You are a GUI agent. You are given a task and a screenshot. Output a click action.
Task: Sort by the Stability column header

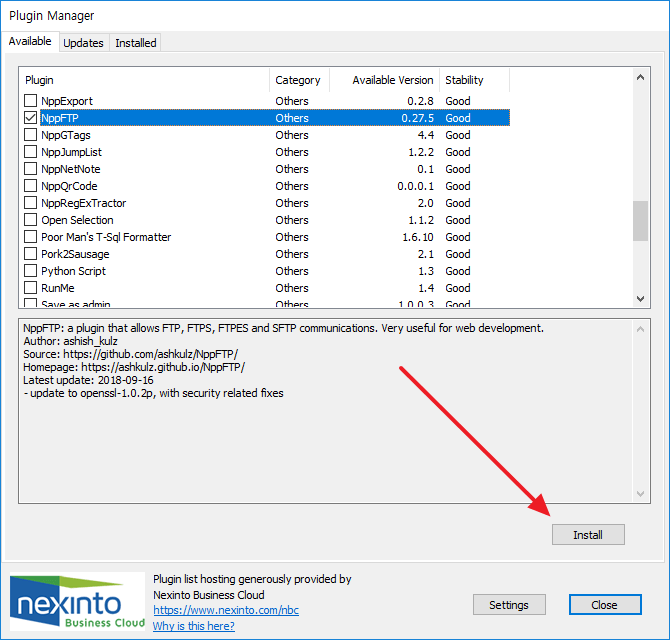[x=475, y=80]
